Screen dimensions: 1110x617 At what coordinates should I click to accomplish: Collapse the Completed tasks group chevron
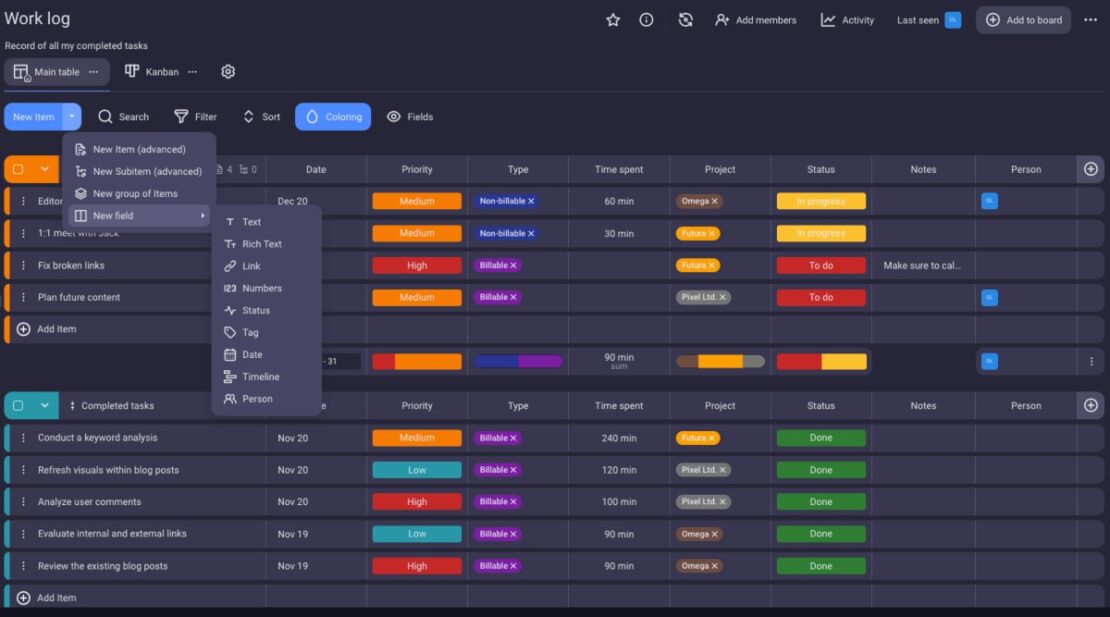coord(45,405)
